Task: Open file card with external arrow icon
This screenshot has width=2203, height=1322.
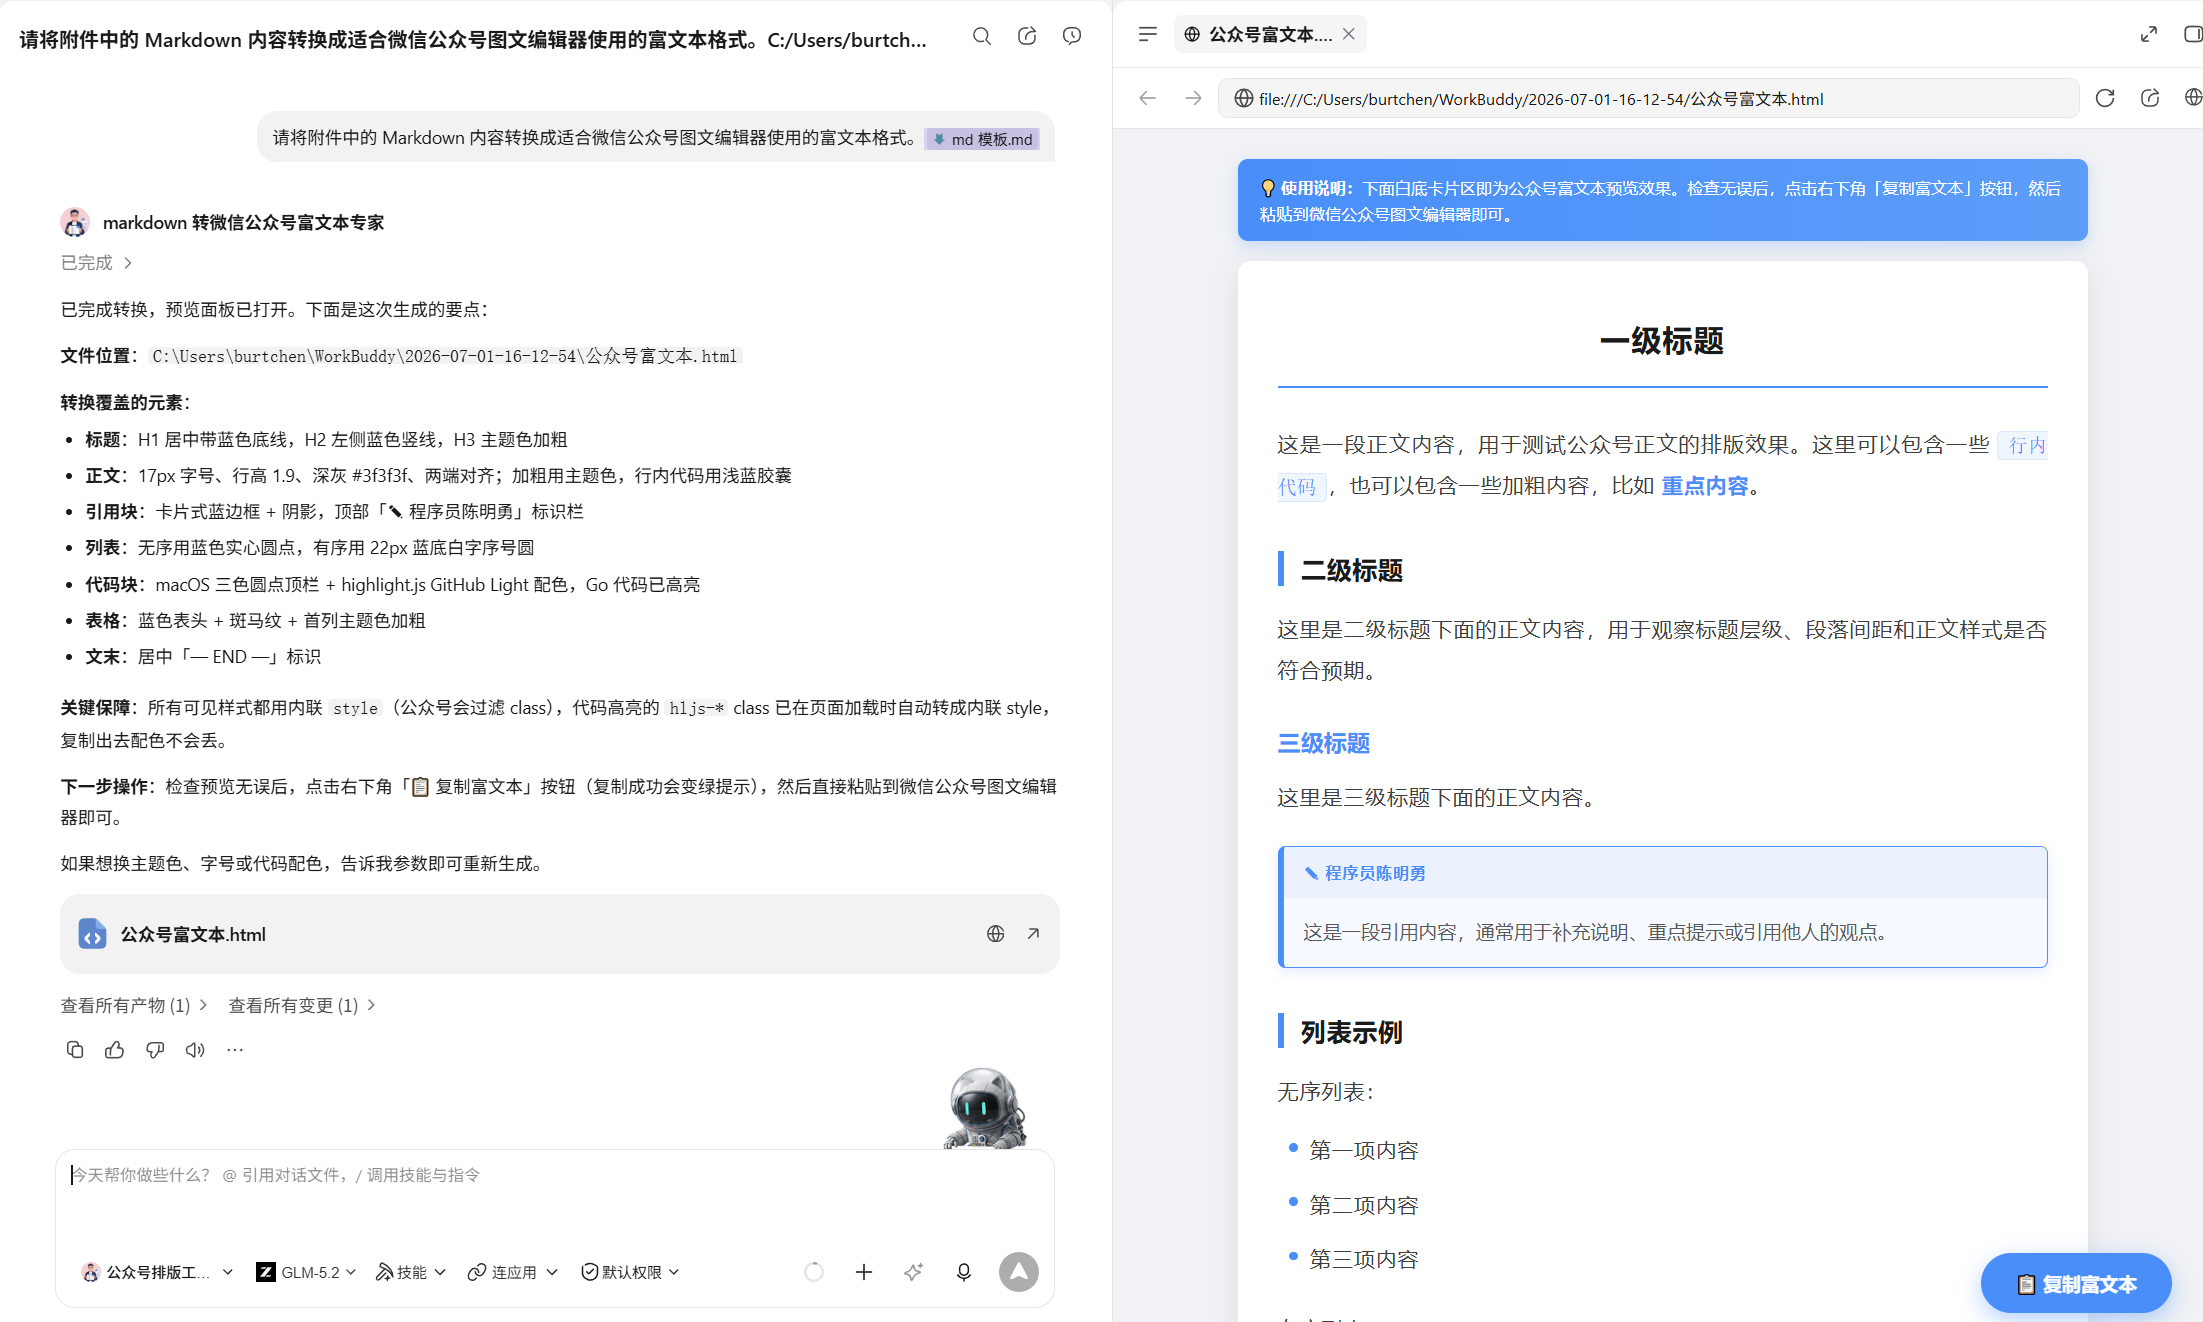Action: coord(1033,934)
